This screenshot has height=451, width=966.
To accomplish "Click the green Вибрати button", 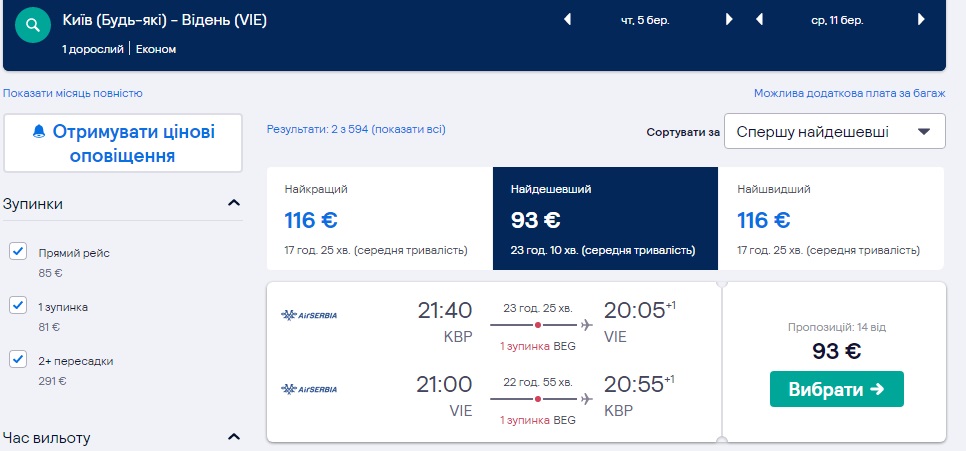I will pos(836,389).
